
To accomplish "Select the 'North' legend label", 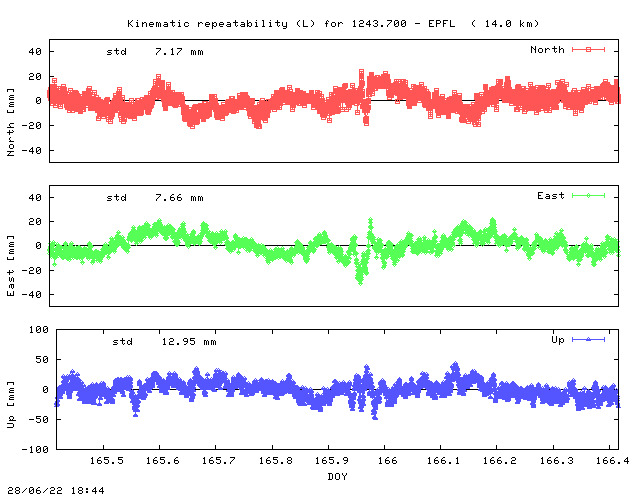I will pos(547,49).
